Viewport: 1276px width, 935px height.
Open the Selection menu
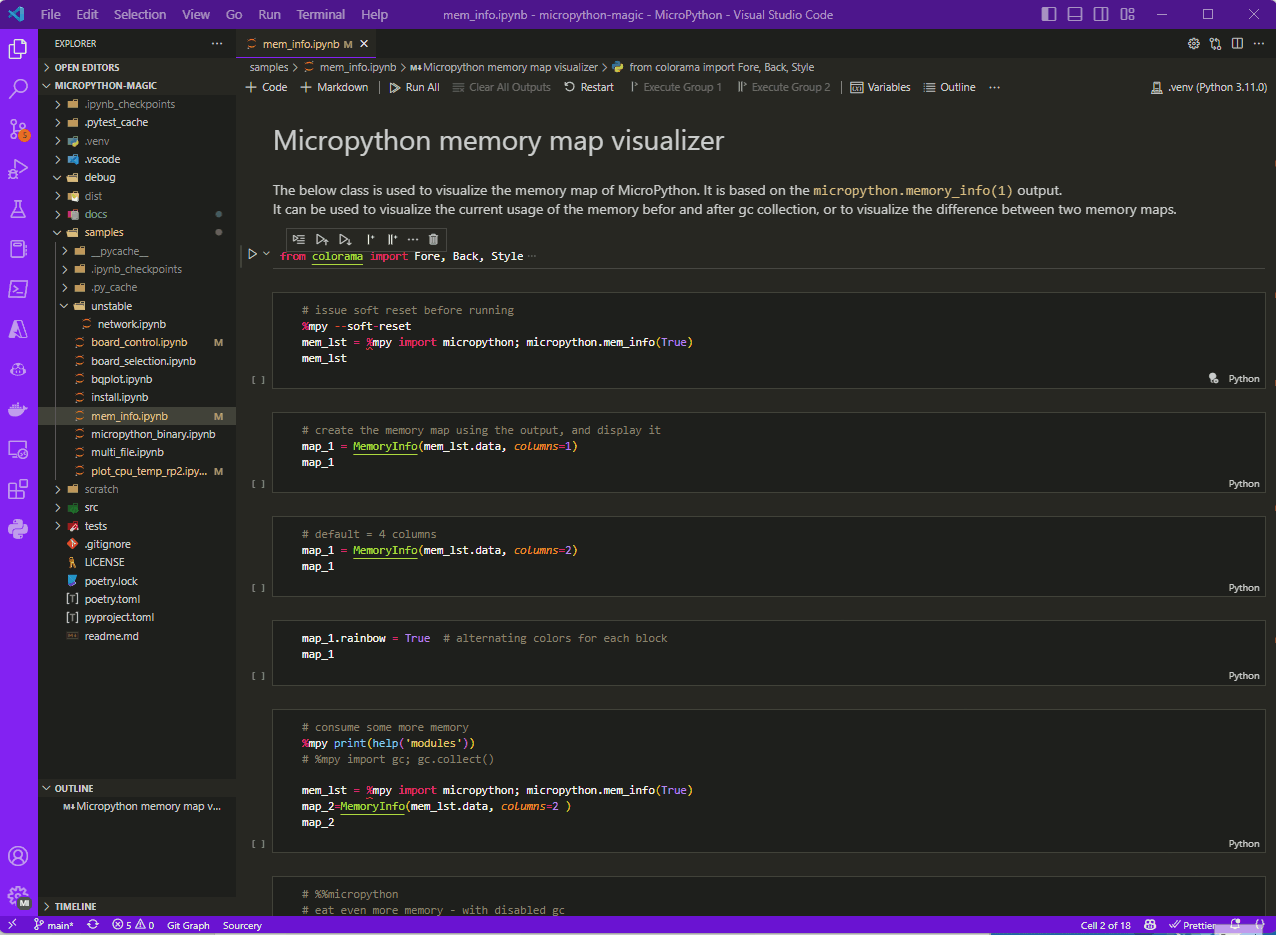tap(140, 14)
